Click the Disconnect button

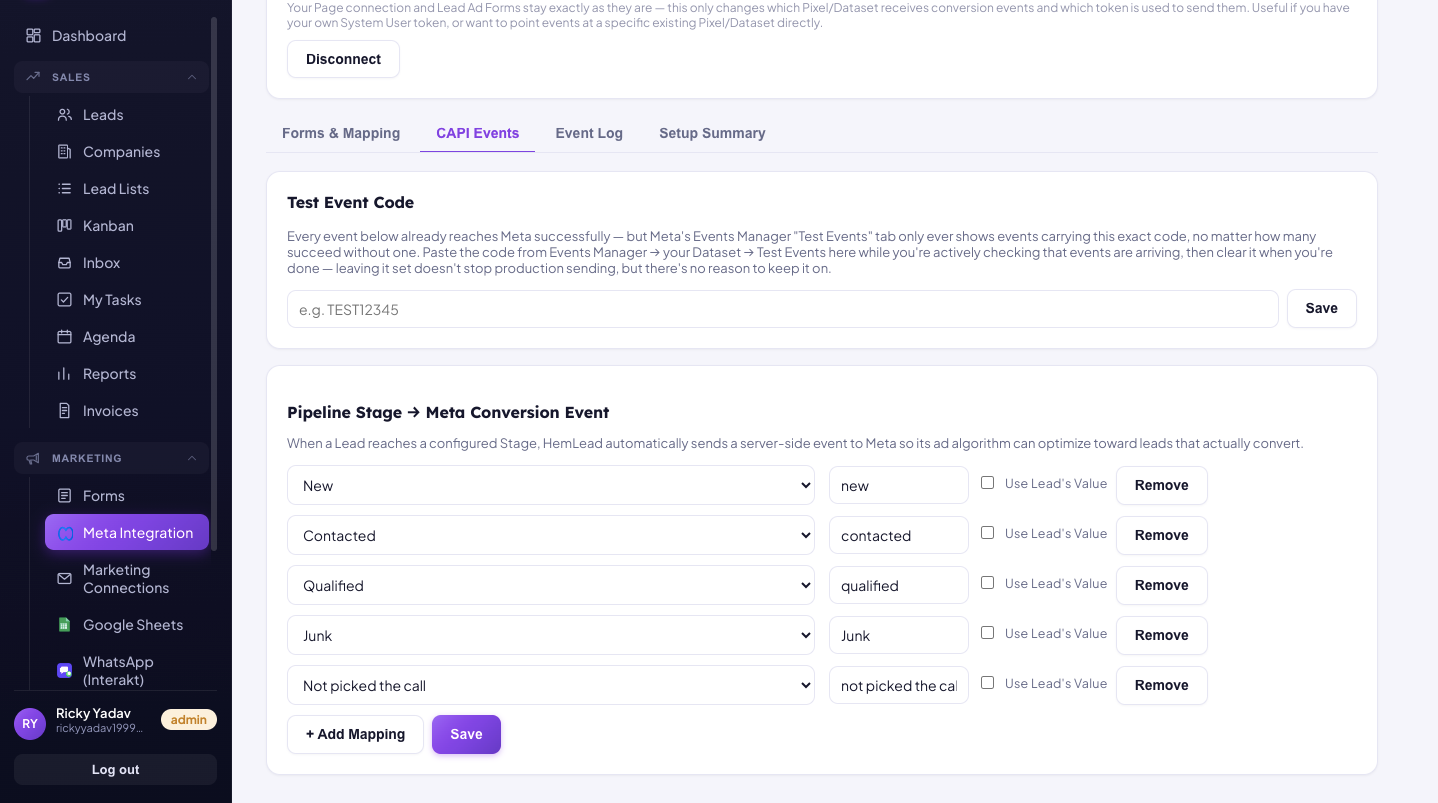[343, 59]
